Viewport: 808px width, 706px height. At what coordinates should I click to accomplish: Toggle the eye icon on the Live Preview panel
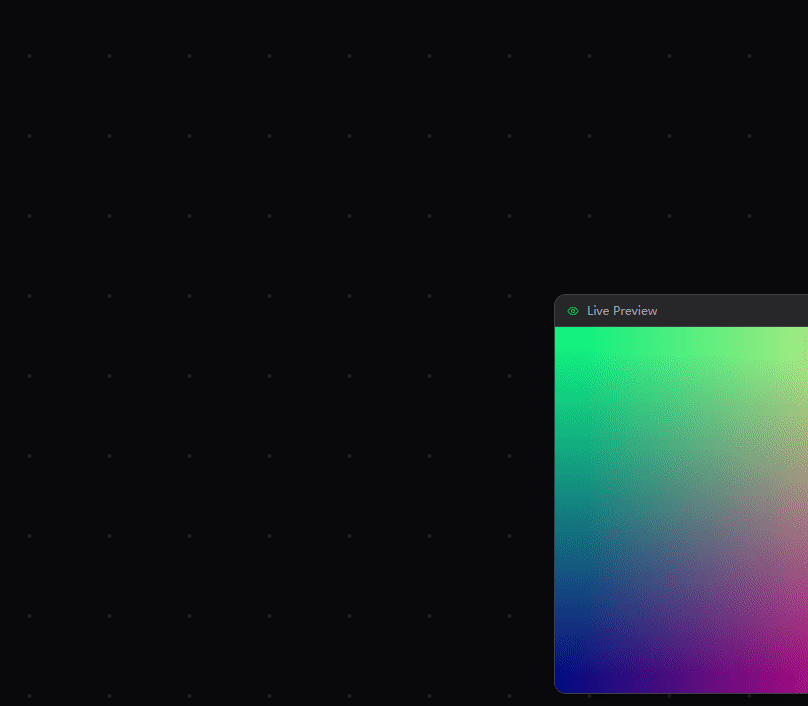point(572,311)
